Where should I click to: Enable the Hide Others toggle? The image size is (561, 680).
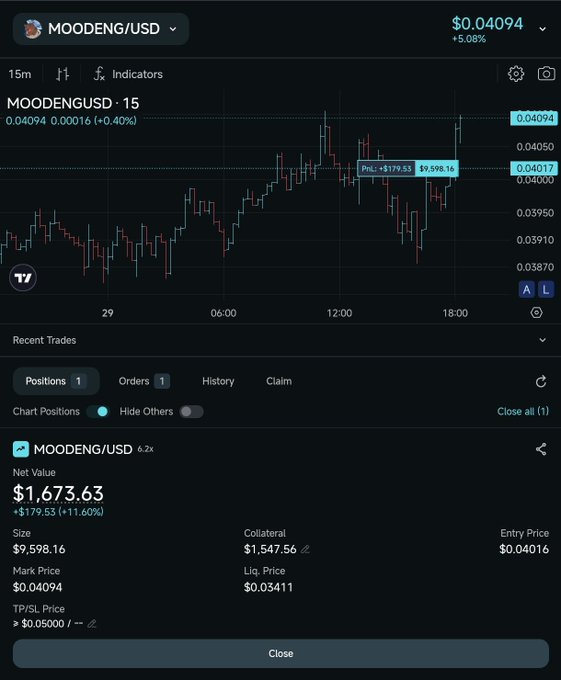[191, 412]
